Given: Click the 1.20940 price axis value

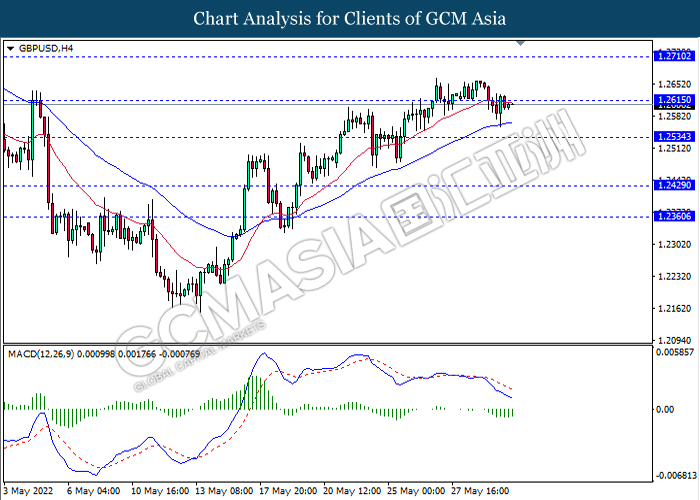Looking at the screenshot, I should click(x=675, y=341).
